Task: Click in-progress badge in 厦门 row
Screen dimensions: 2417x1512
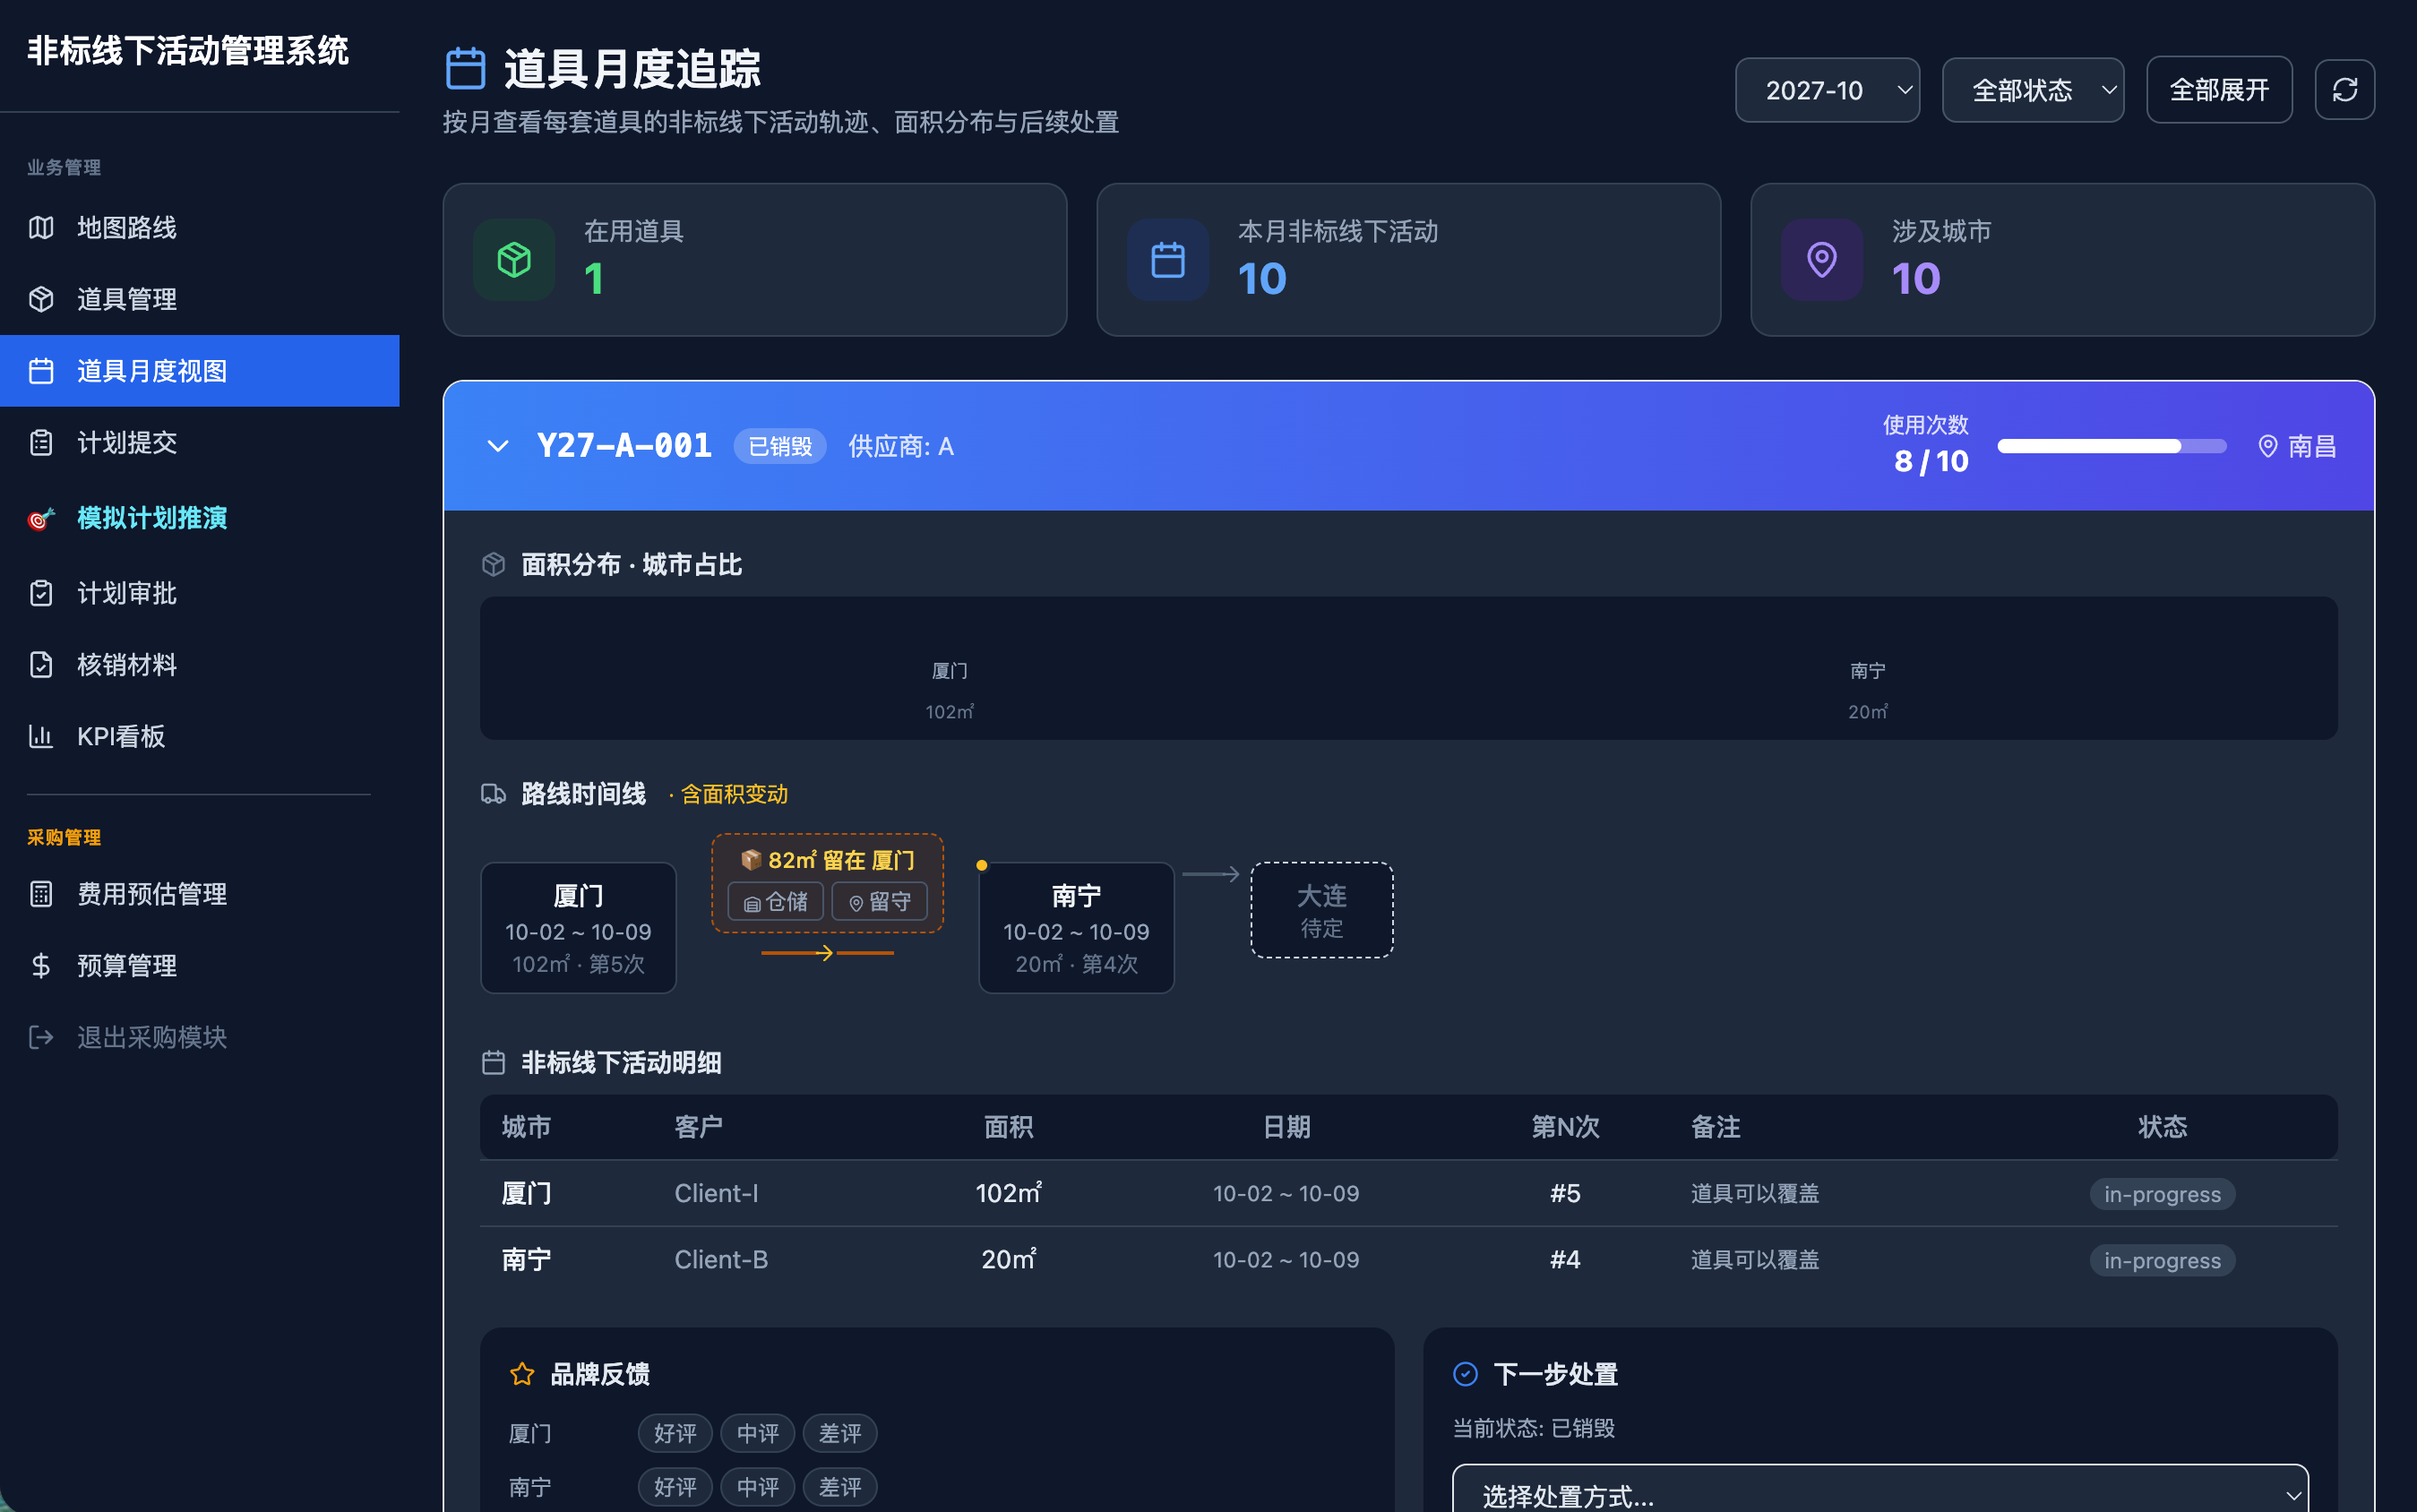Action: pyautogui.click(x=2162, y=1194)
